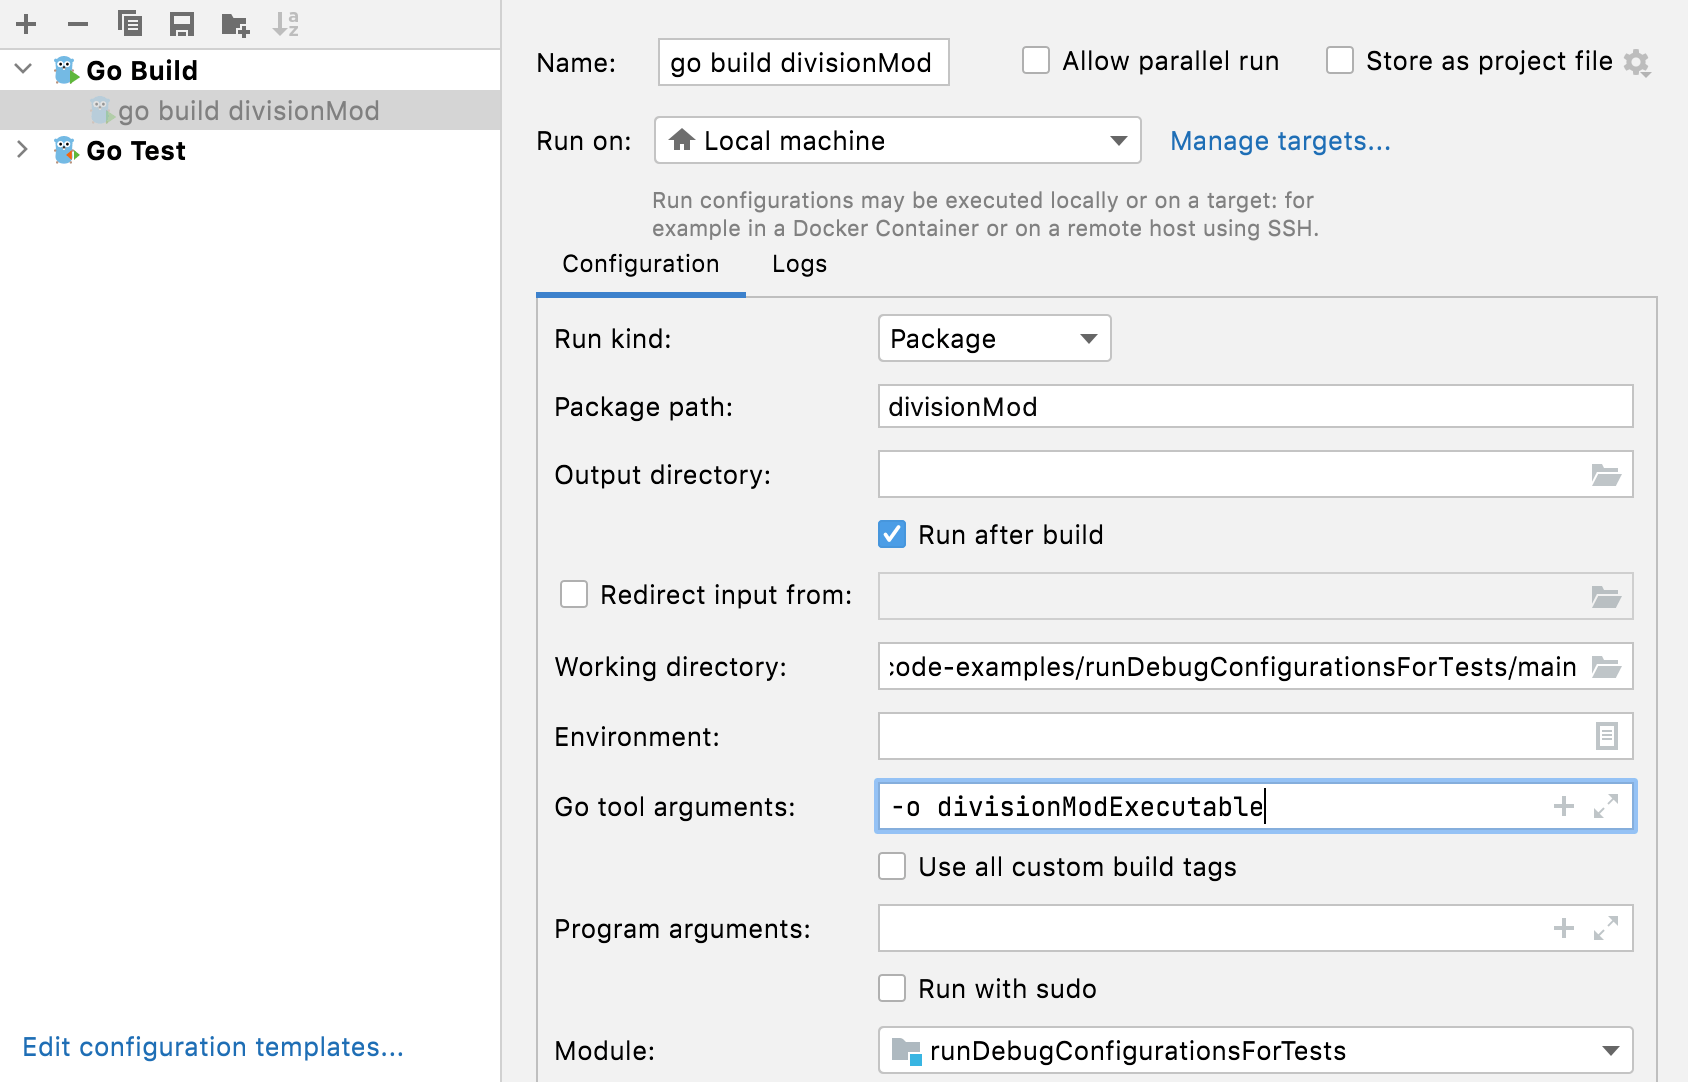Image resolution: width=1688 pixels, height=1082 pixels.
Task: Expand the Go Test tree node
Action: click(x=23, y=150)
